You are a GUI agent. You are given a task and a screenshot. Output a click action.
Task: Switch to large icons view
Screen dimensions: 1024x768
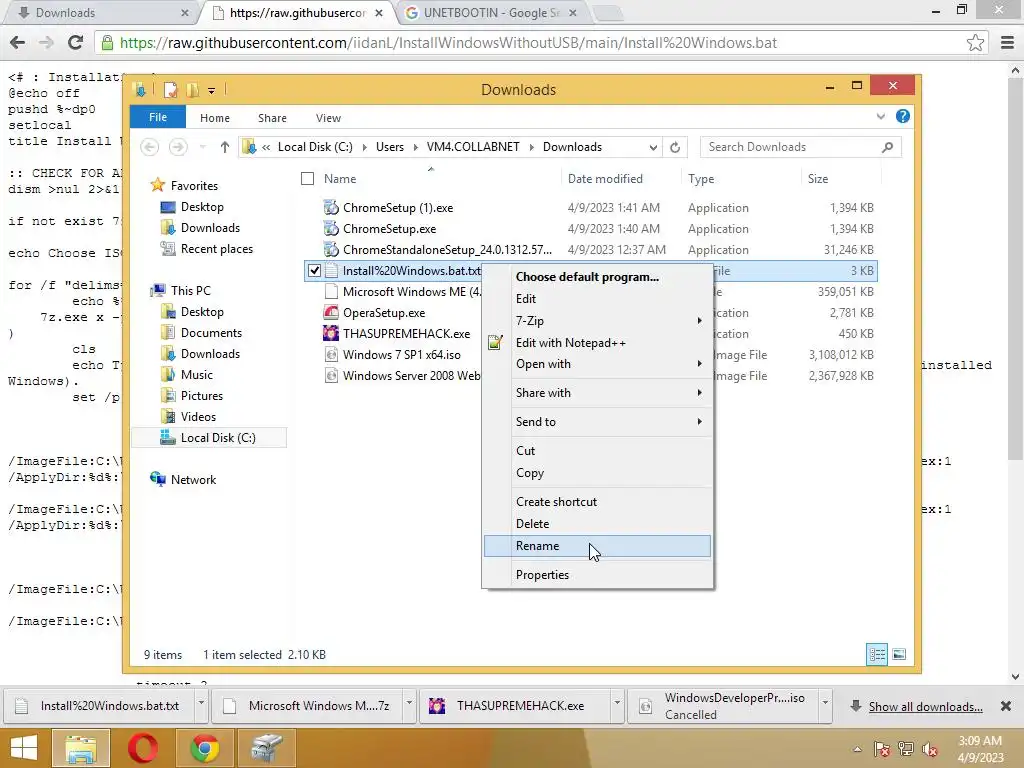[x=899, y=654]
